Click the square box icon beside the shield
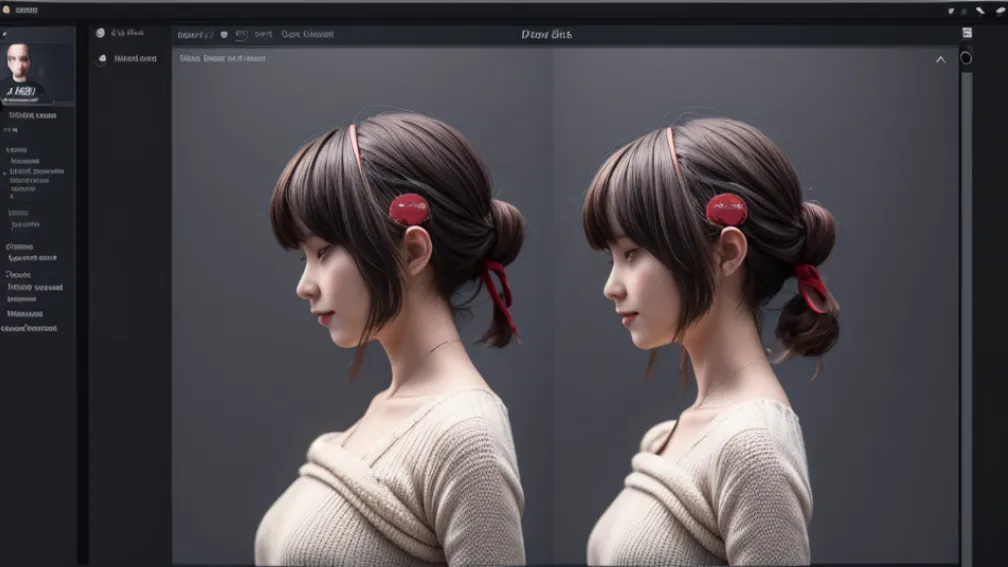1008x567 pixels. 241,35
